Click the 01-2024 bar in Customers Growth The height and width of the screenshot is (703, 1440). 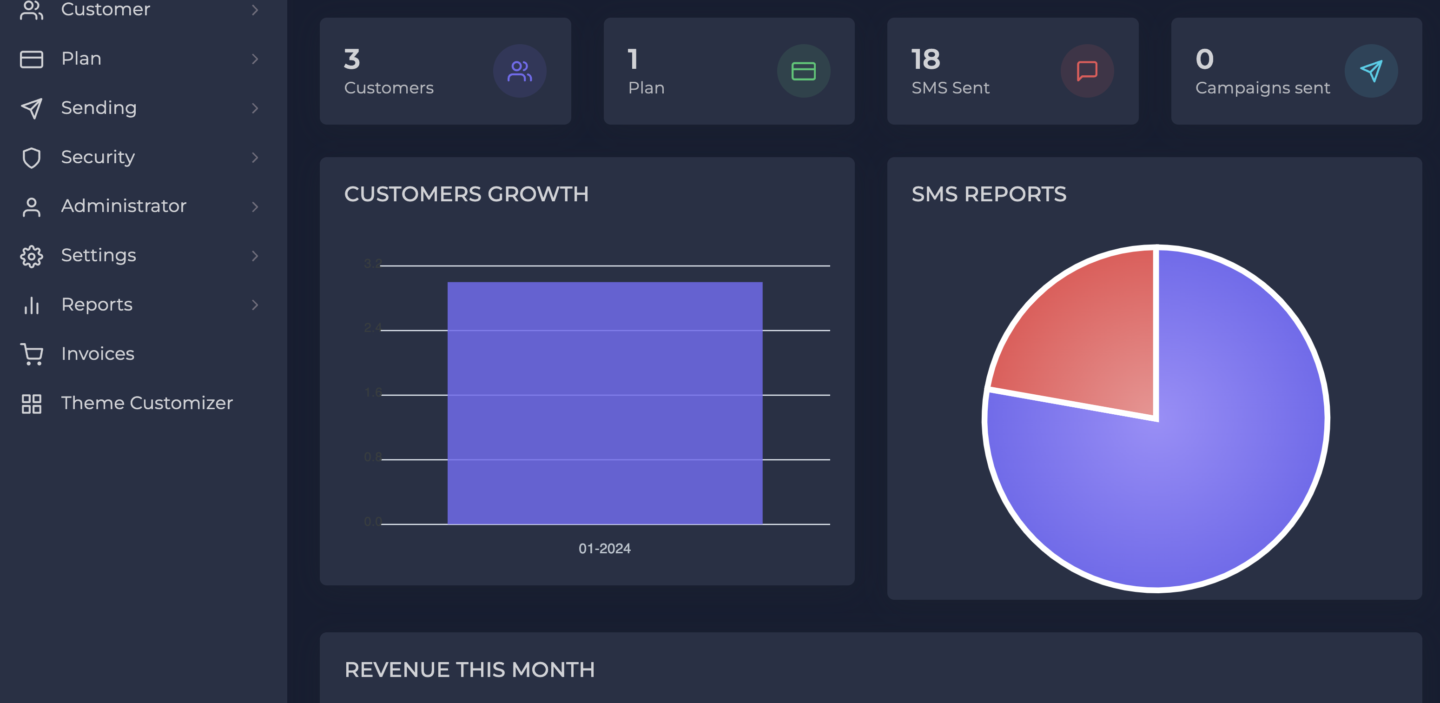click(x=605, y=403)
